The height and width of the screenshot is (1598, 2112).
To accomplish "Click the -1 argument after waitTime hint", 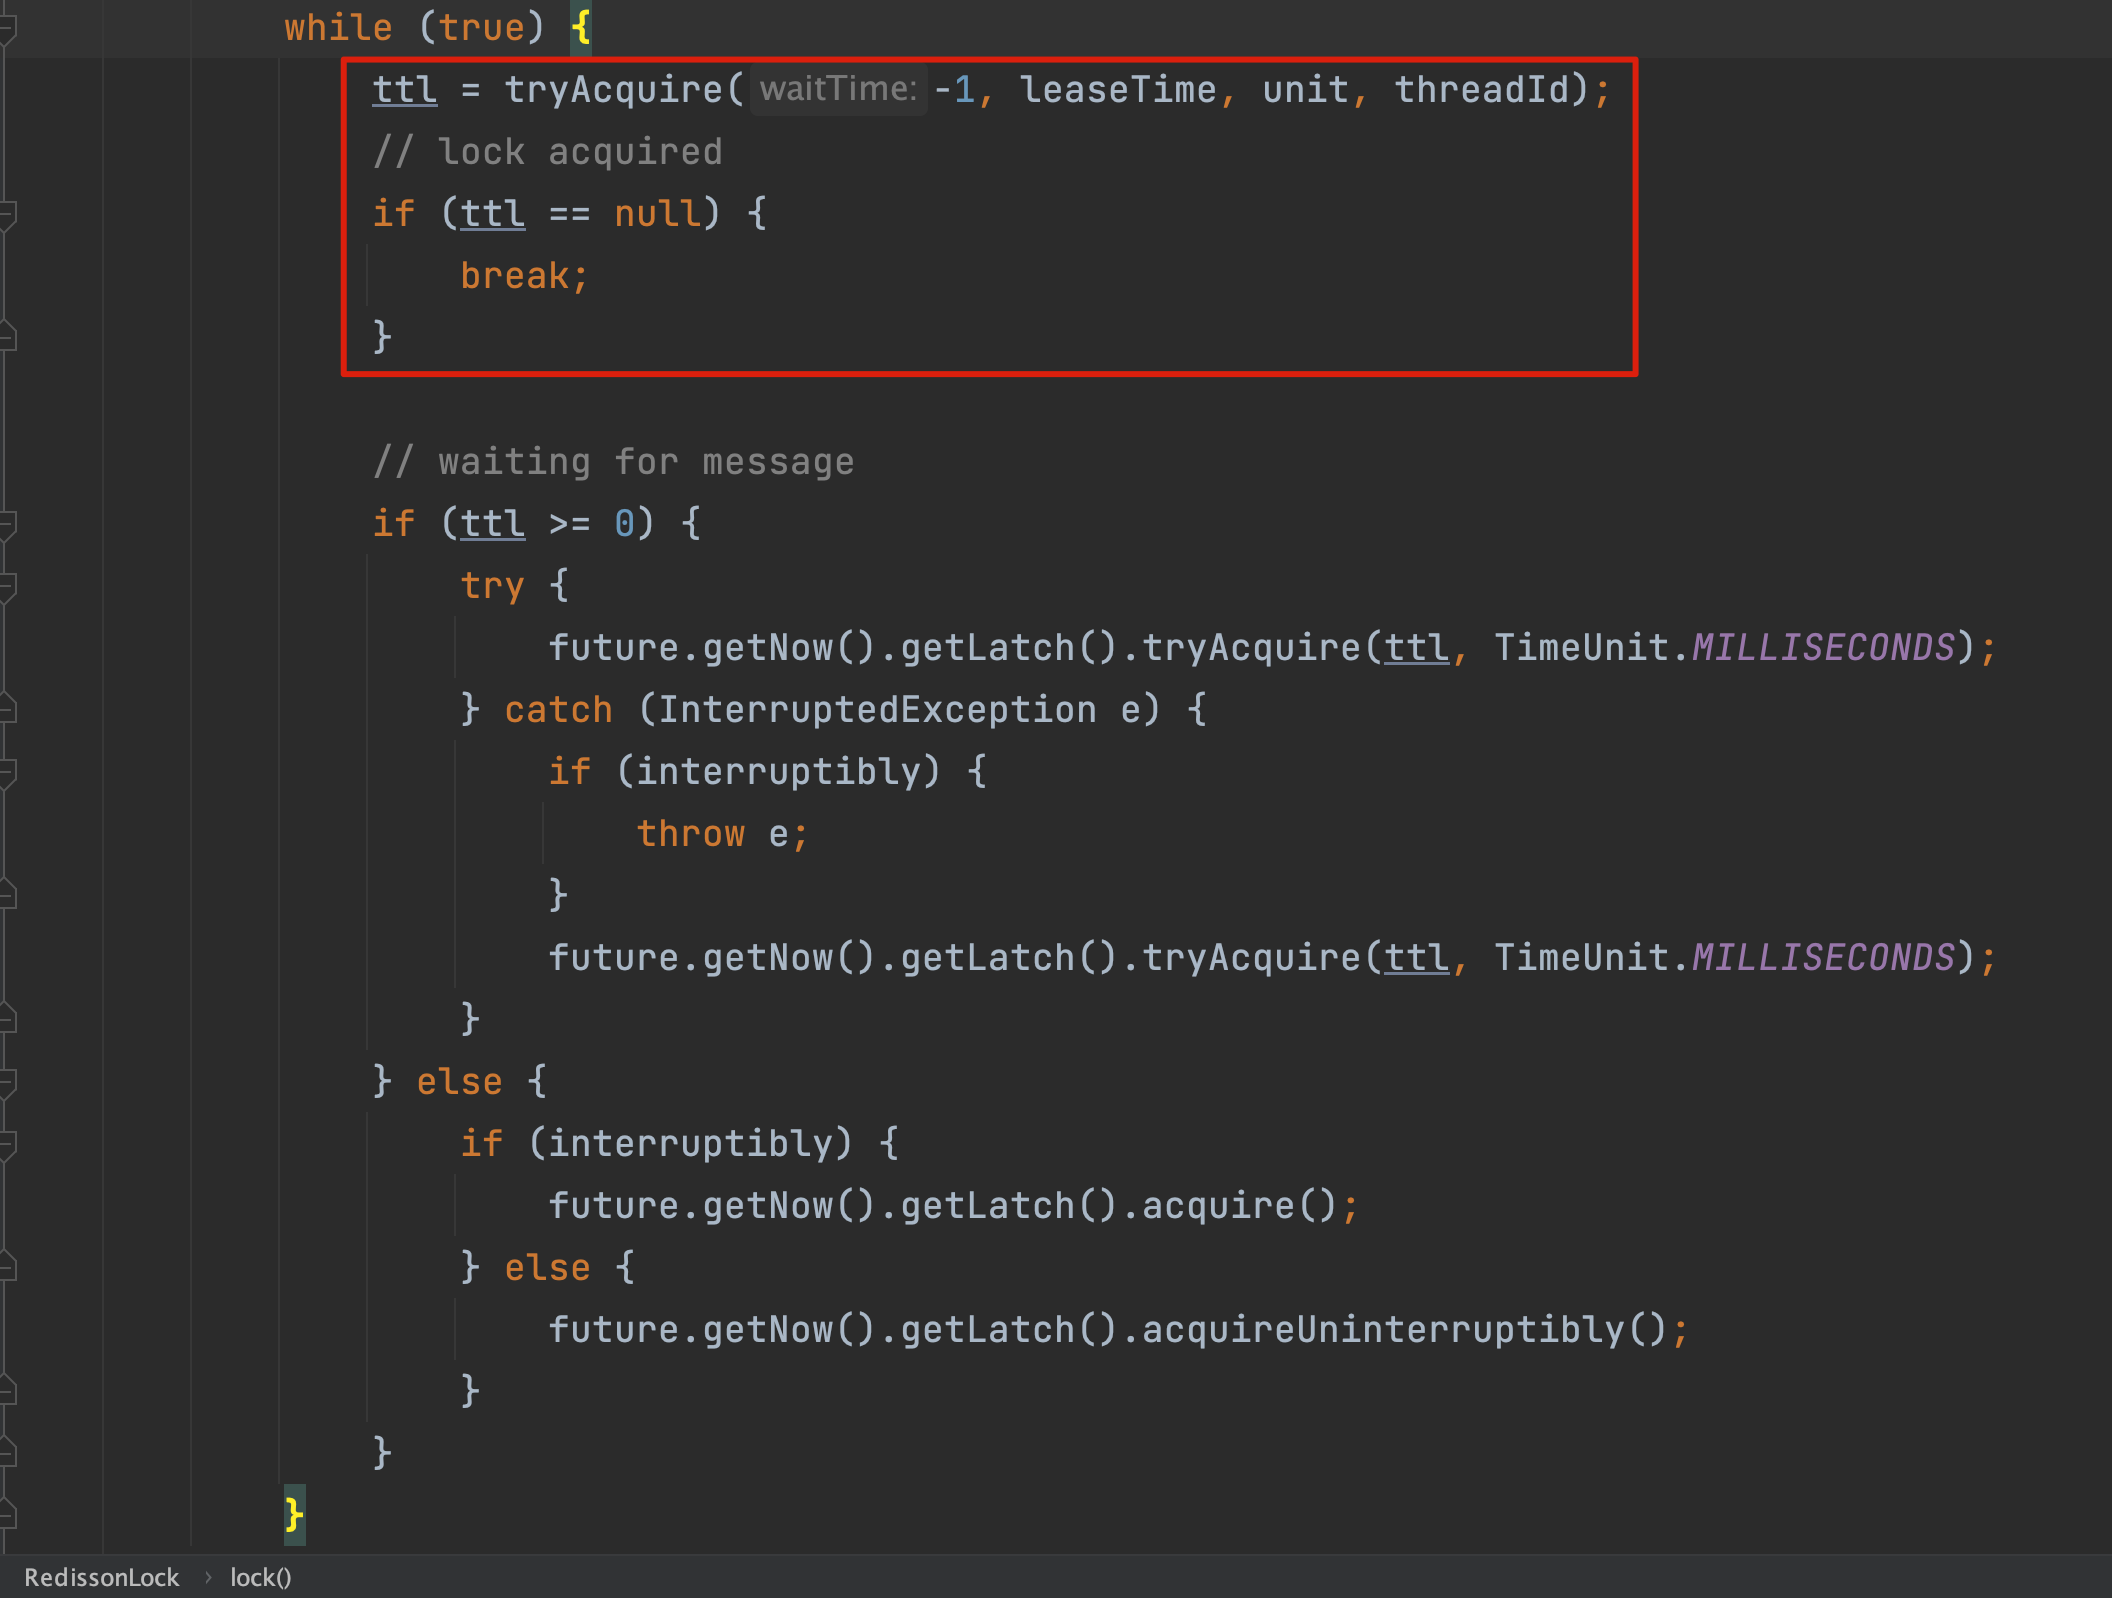I will coord(954,90).
